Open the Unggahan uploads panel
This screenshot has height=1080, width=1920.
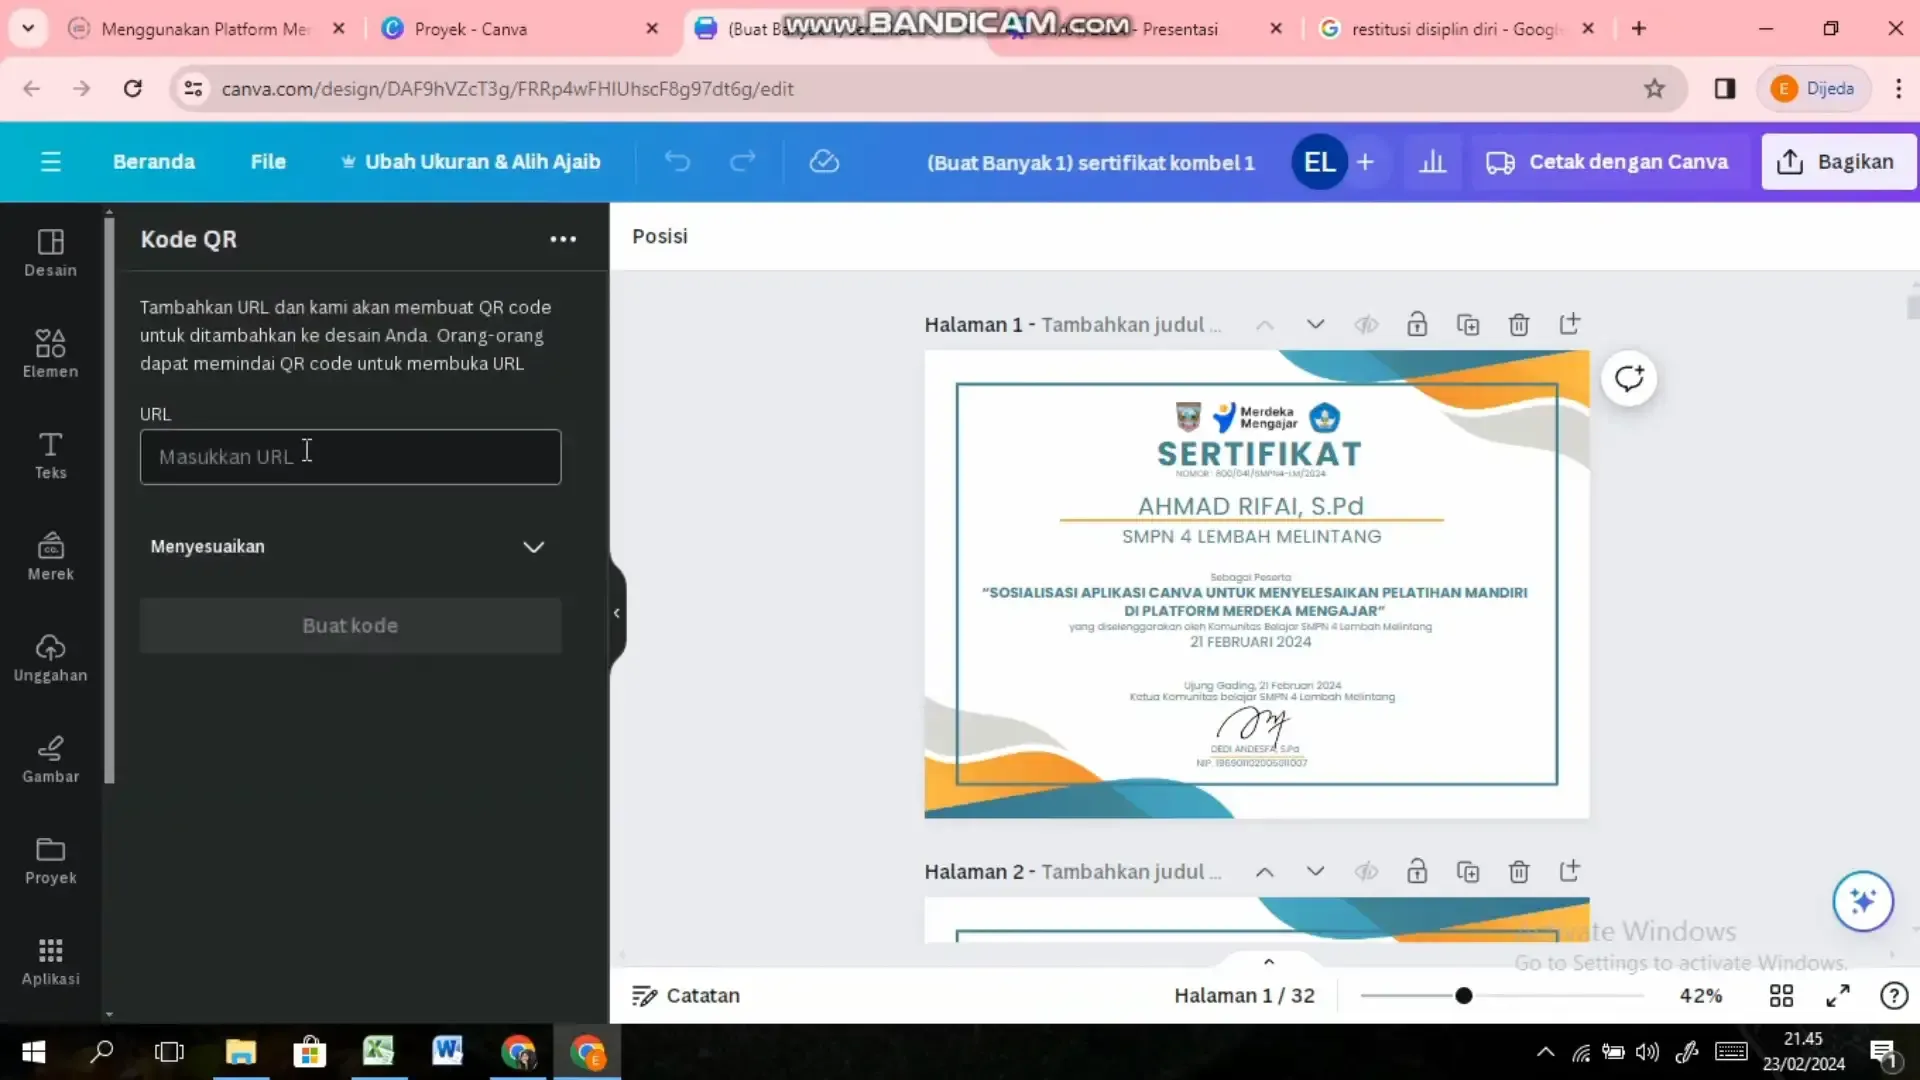tap(50, 658)
